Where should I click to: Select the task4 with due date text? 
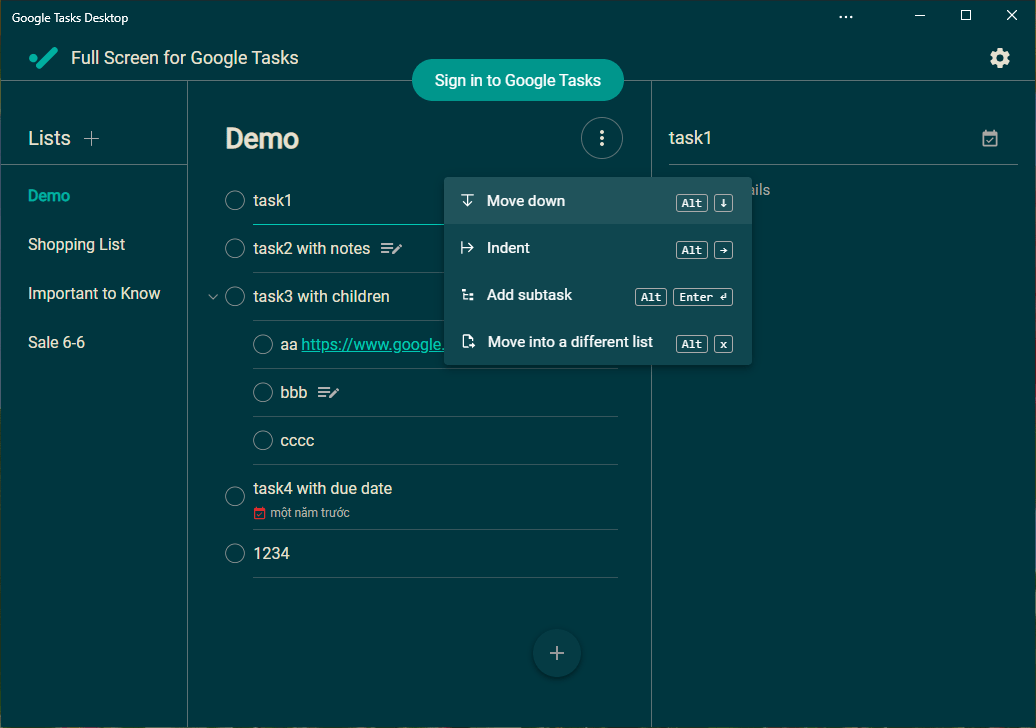(x=322, y=488)
